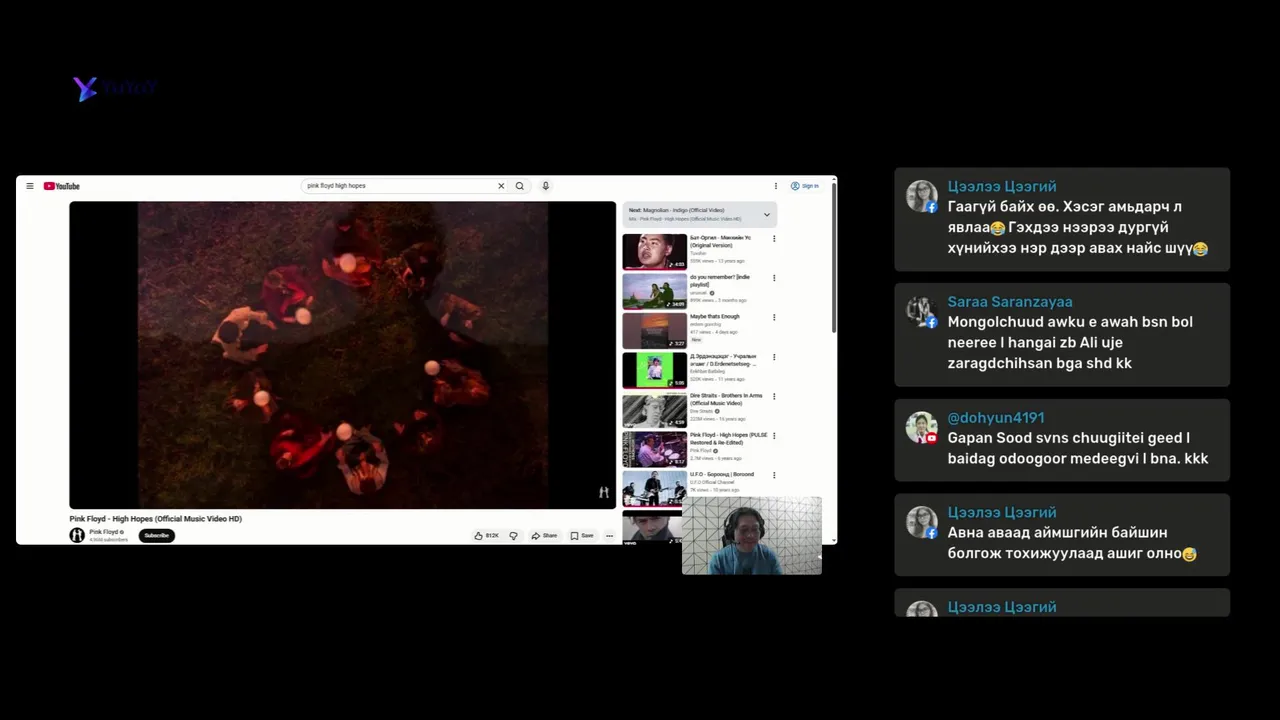The width and height of the screenshot is (1280, 720).
Task: Click the '@dohyun4191' chat username
Action: (996, 418)
